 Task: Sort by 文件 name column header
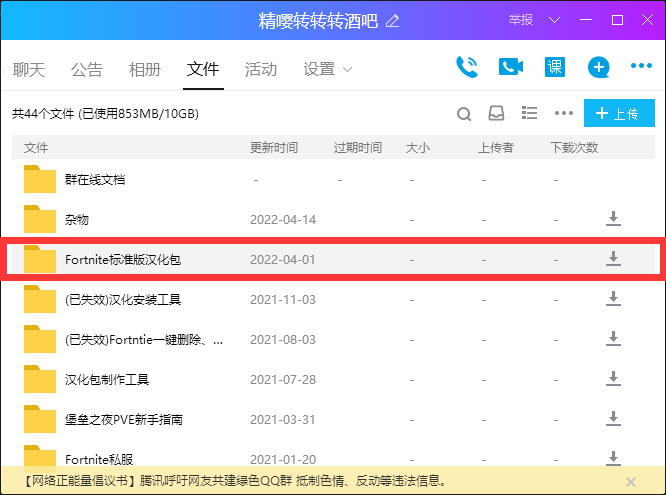pos(36,147)
